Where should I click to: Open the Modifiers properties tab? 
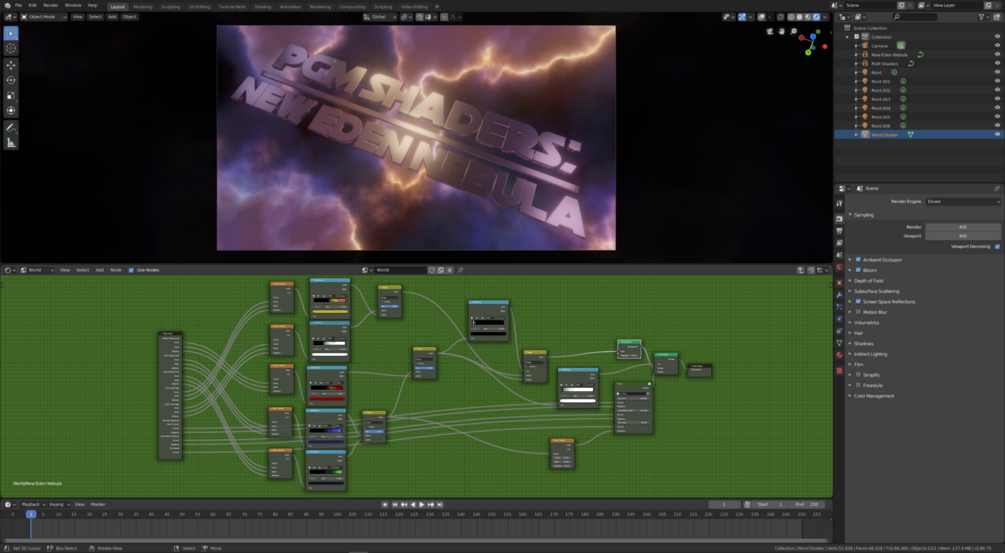(839, 295)
